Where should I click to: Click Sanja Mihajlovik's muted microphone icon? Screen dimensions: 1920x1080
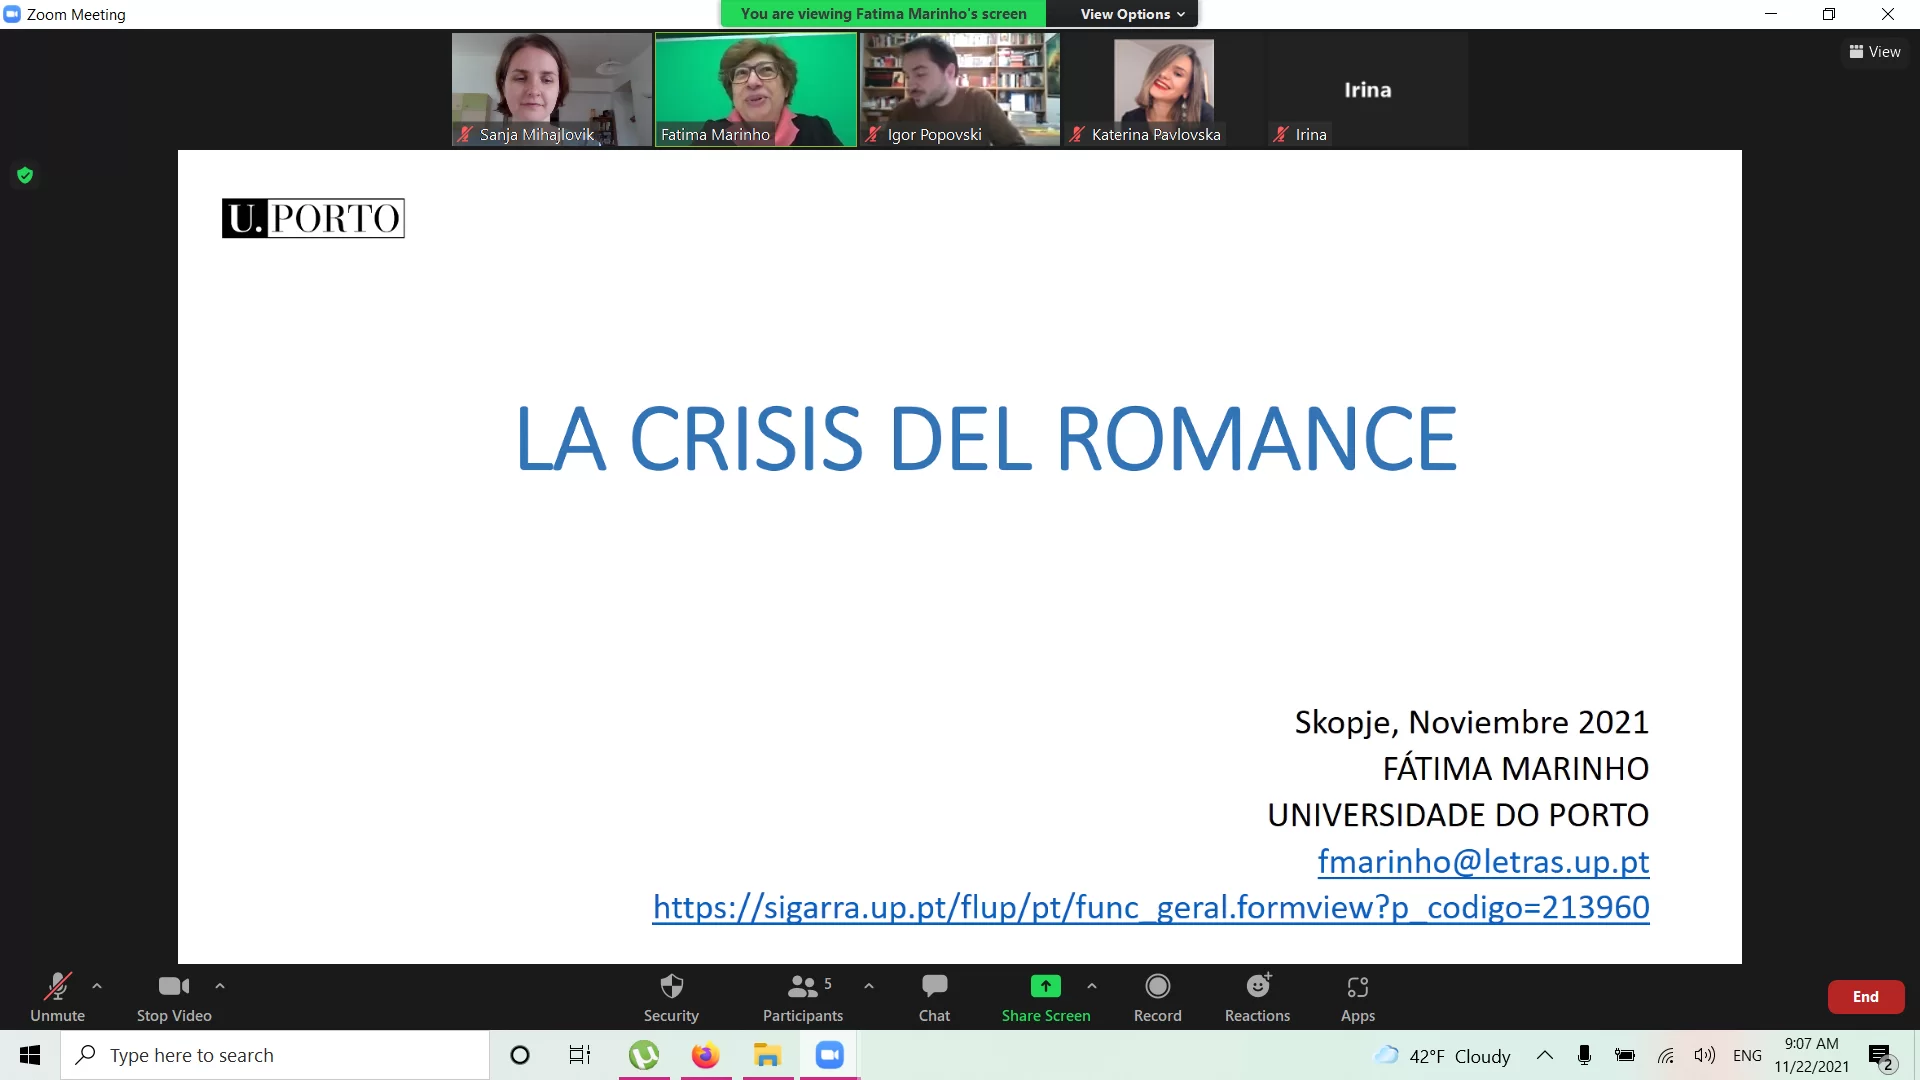pos(465,134)
